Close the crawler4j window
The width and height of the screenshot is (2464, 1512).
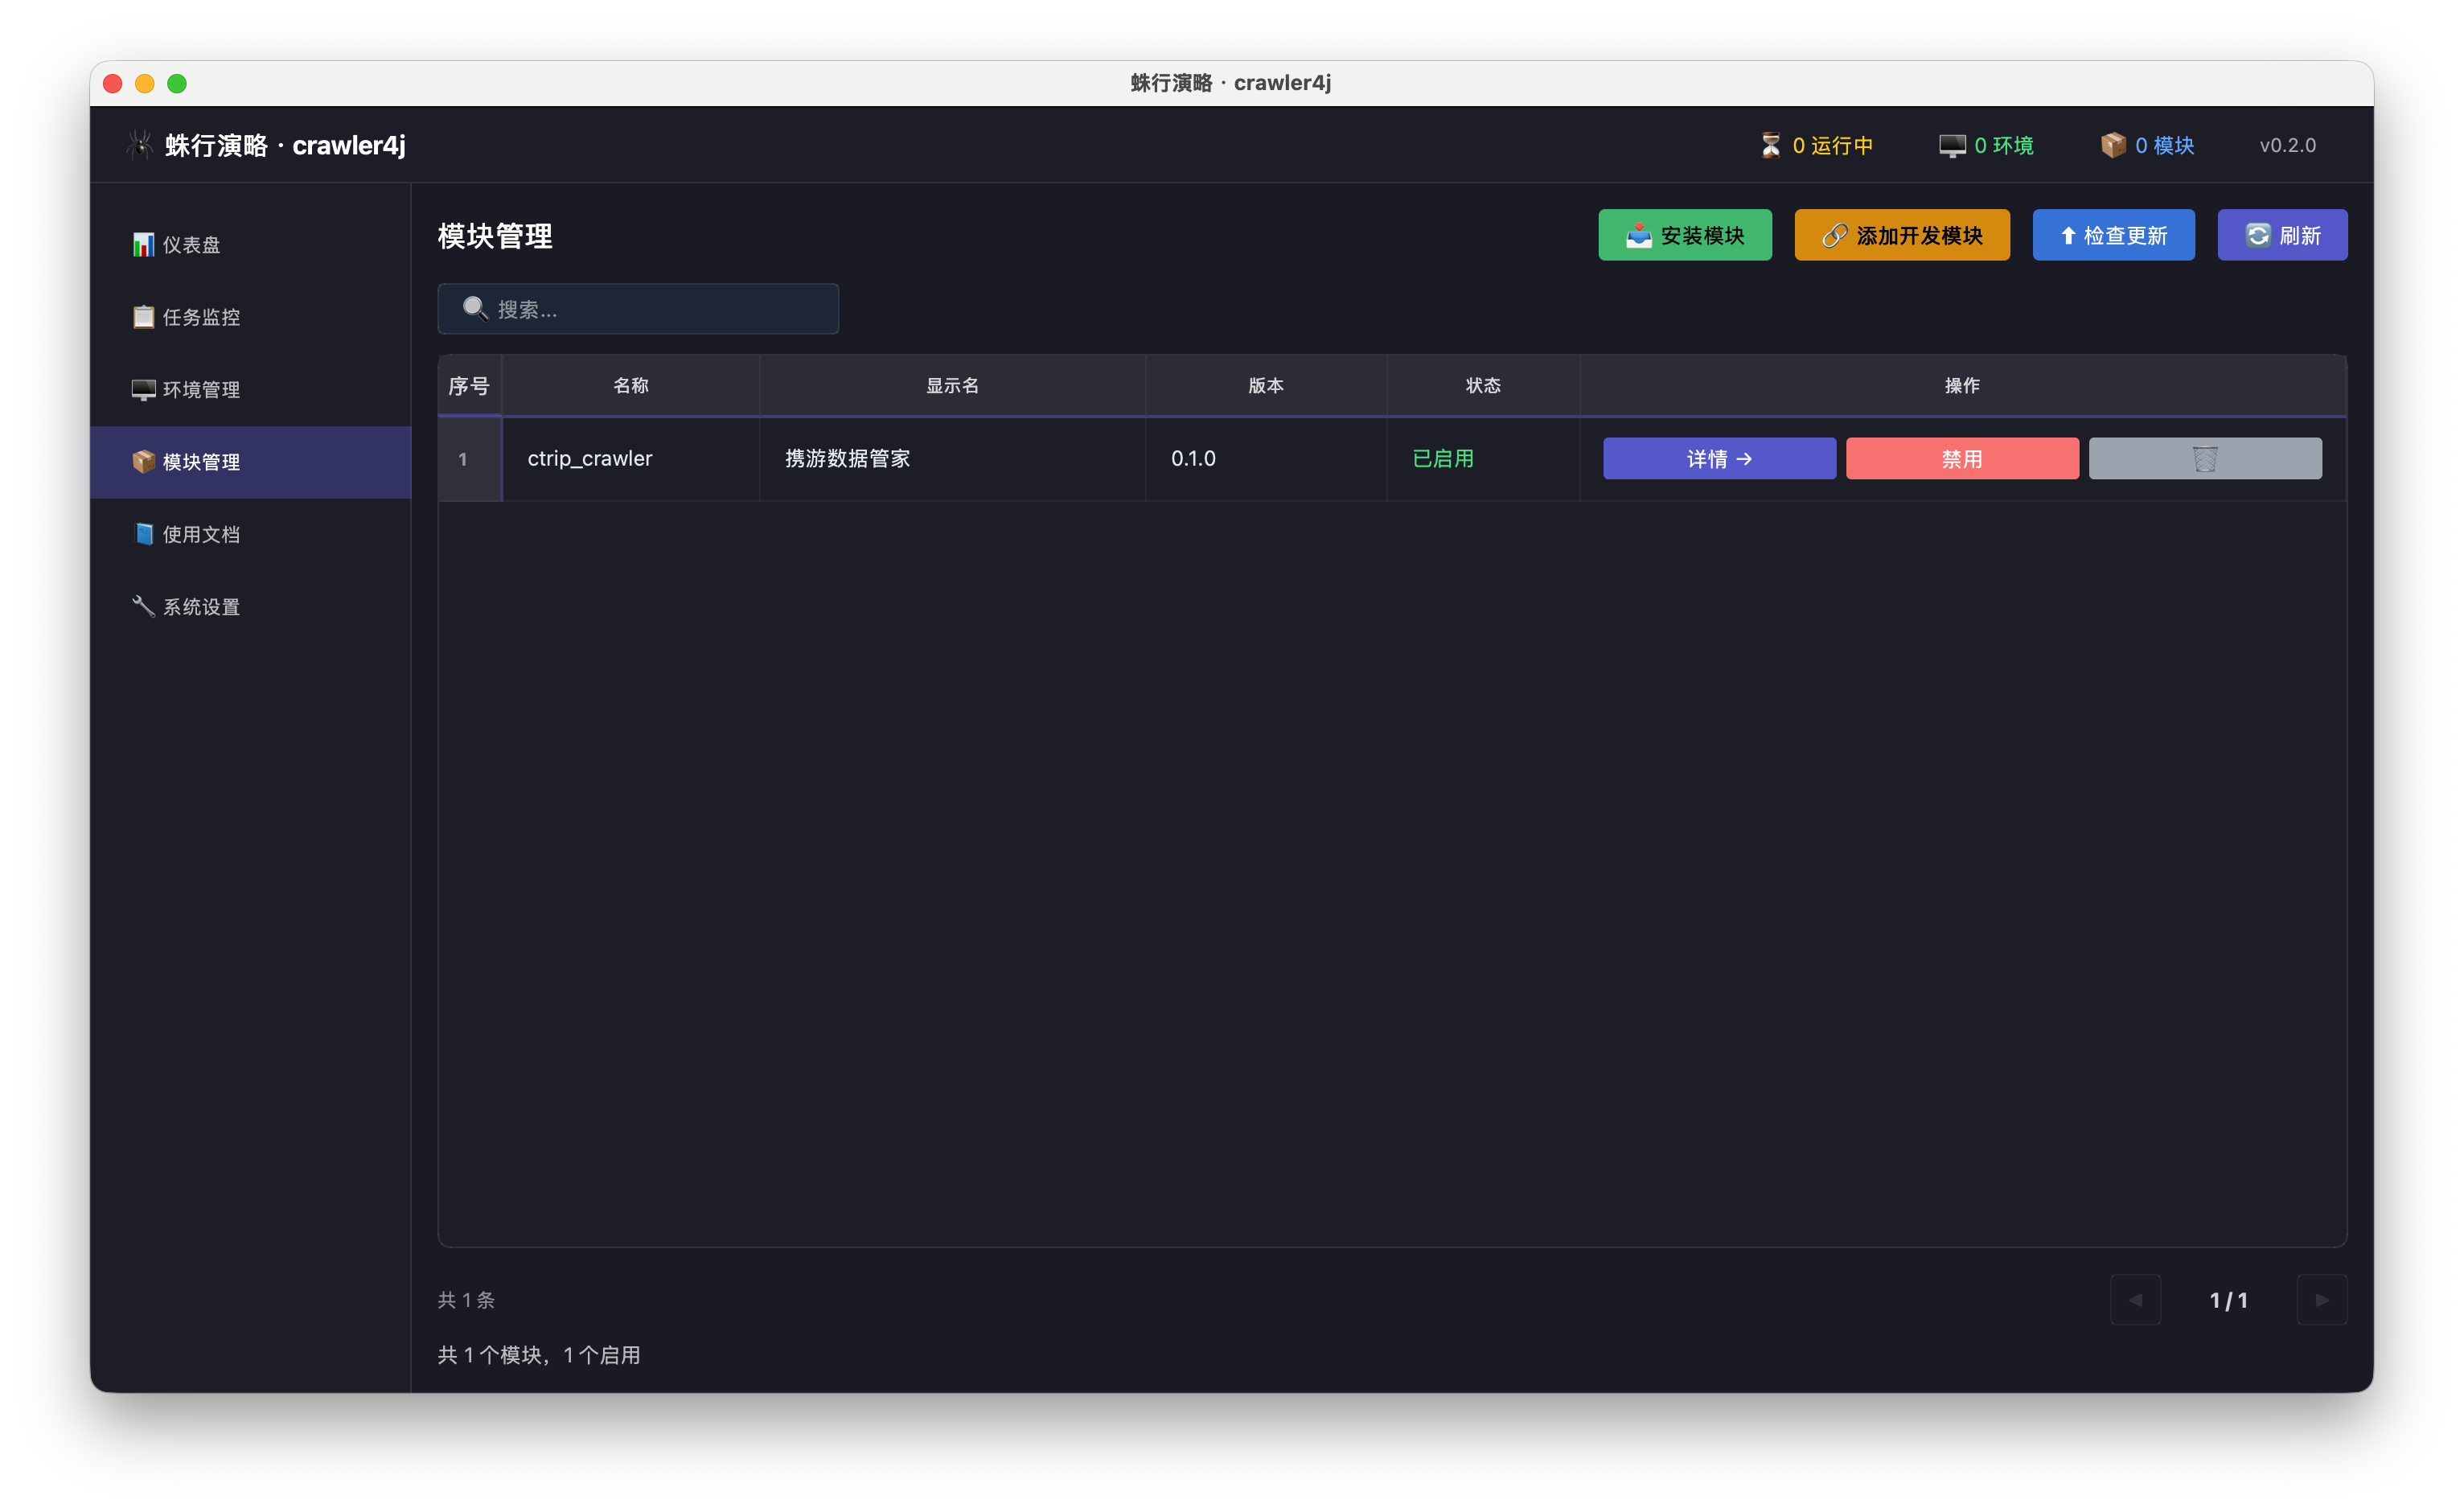tap(113, 83)
